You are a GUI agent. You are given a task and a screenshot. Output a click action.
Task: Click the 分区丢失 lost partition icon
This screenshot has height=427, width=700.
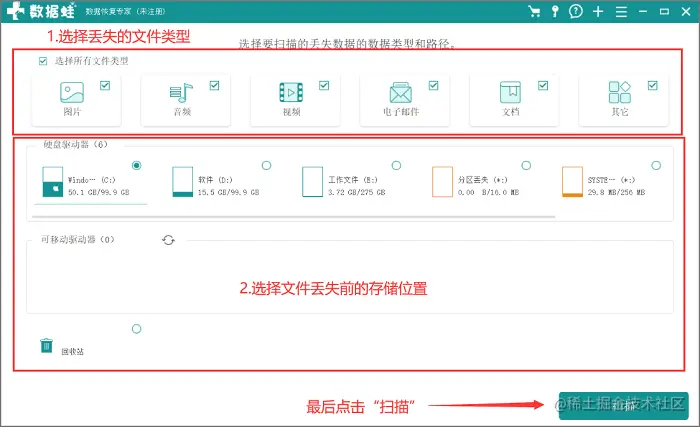click(442, 182)
